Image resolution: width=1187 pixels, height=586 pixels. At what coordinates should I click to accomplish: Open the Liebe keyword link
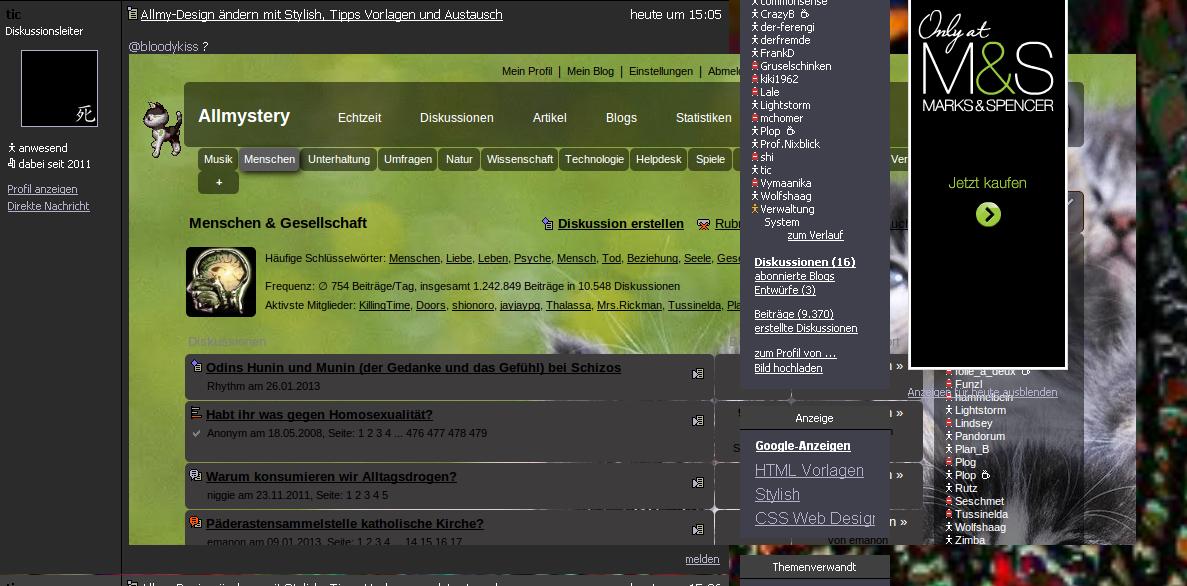click(459, 258)
